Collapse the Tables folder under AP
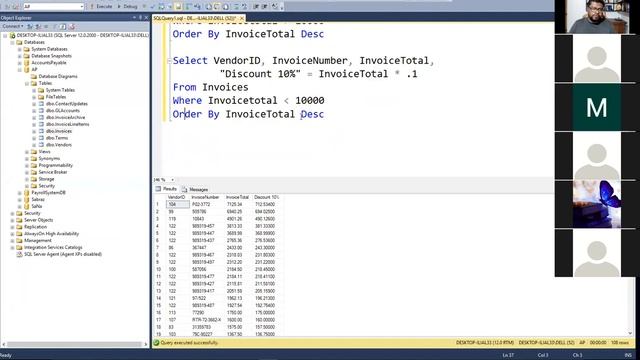The height and width of the screenshot is (360, 640). [x=27, y=83]
